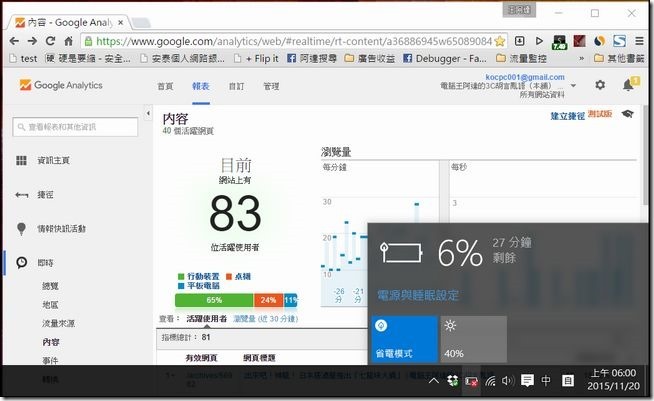Click the 網頁標題 column header

[x=259, y=358]
